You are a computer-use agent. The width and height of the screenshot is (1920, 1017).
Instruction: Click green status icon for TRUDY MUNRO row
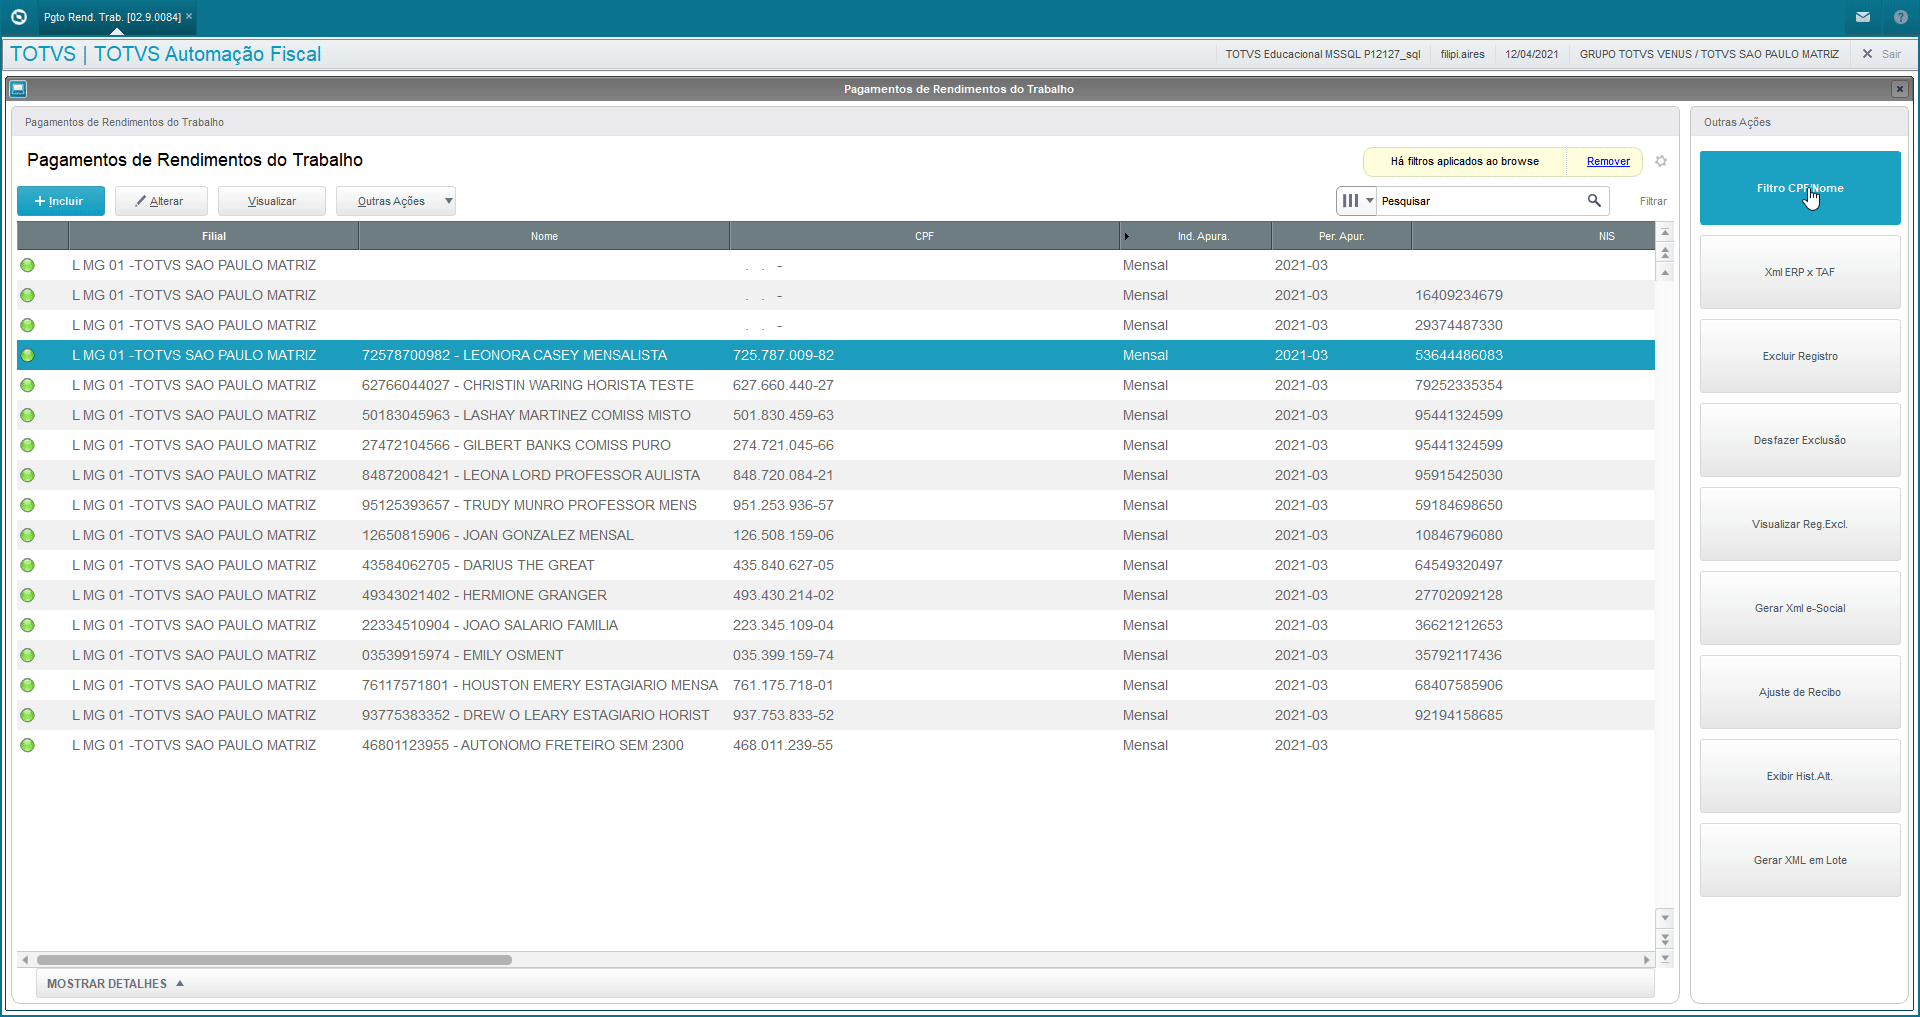tap(27, 505)
